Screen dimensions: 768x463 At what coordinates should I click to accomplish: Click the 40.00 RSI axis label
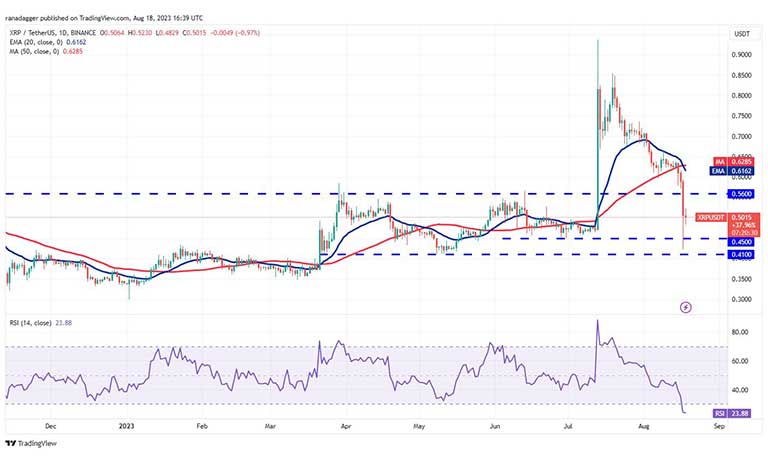740,390
